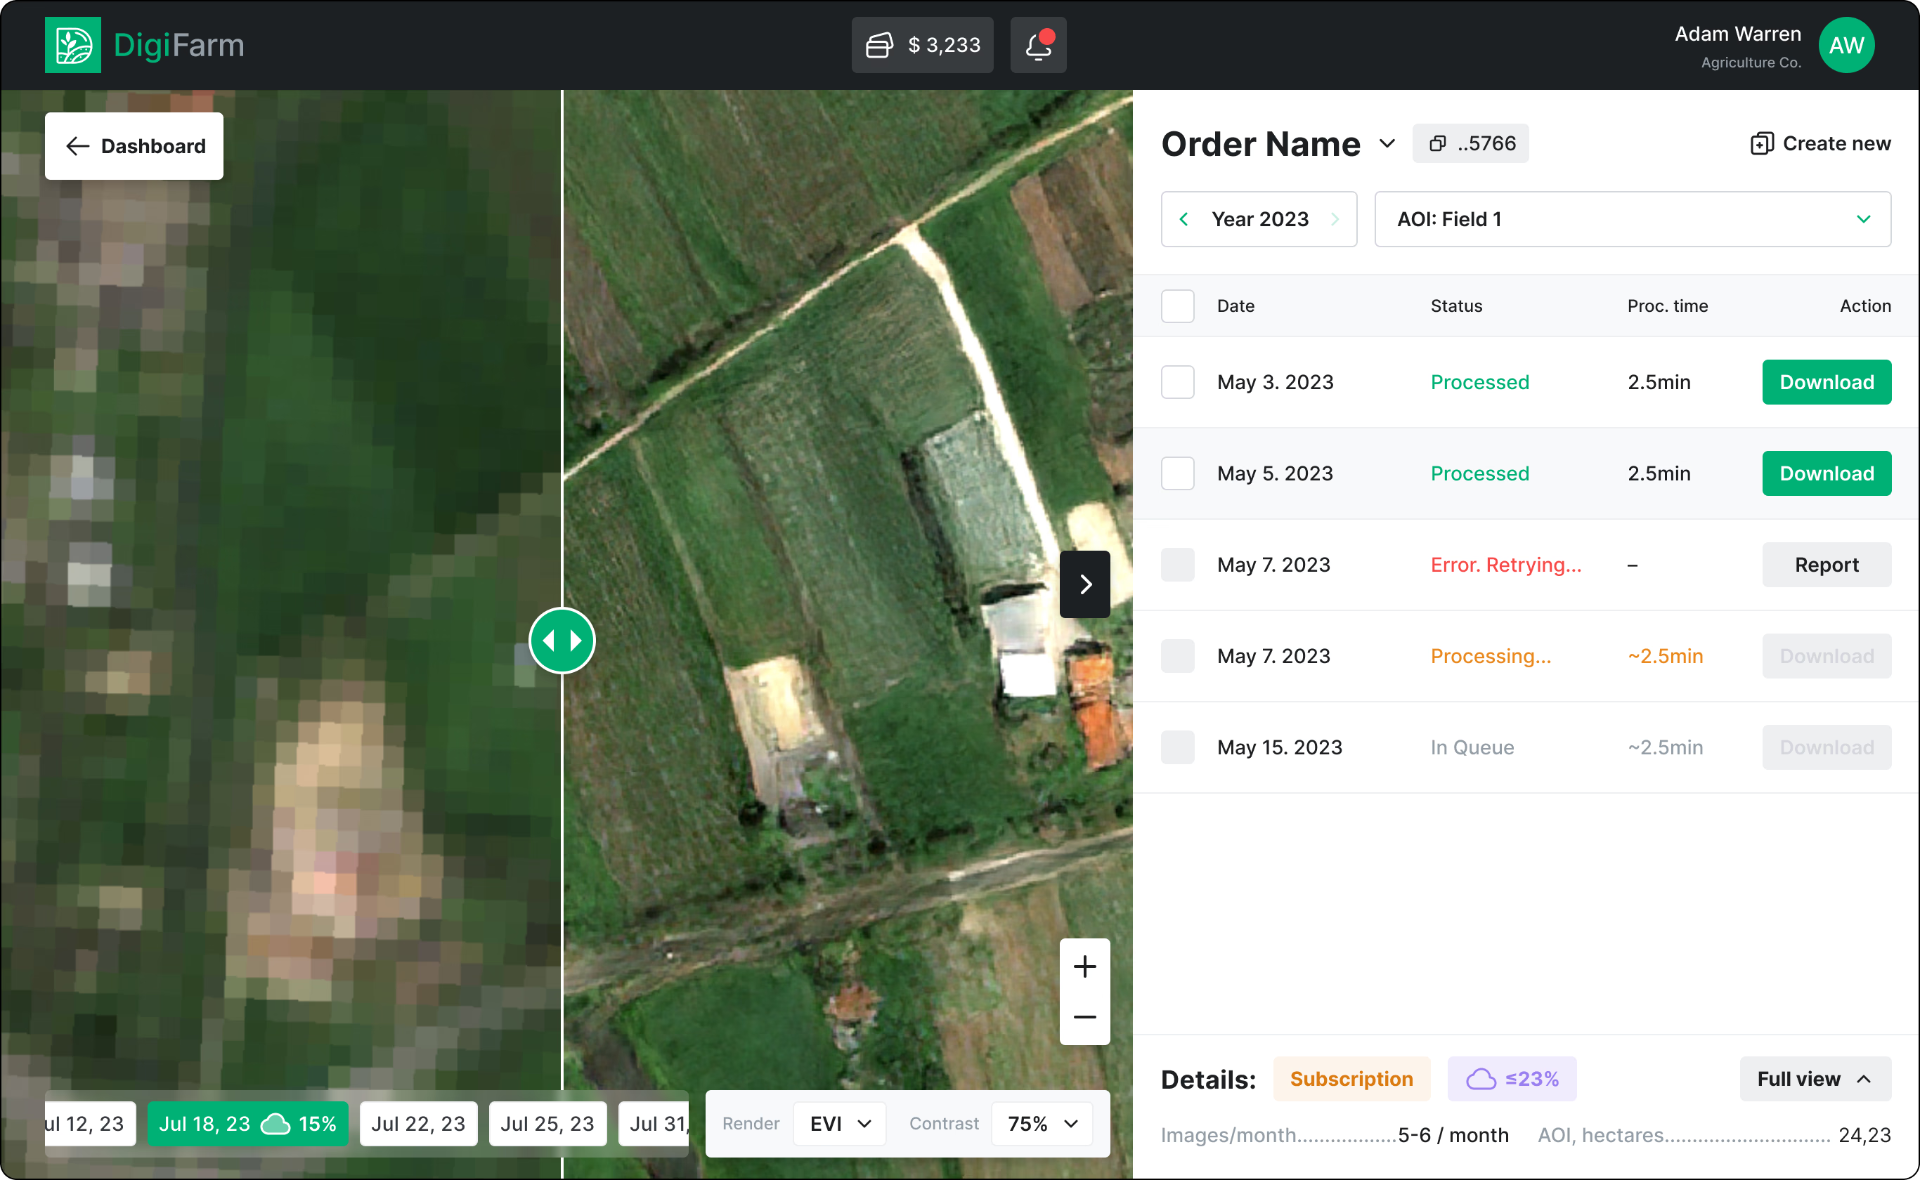
Task: Click Report for the errored row
Action: click(1826, 565)
